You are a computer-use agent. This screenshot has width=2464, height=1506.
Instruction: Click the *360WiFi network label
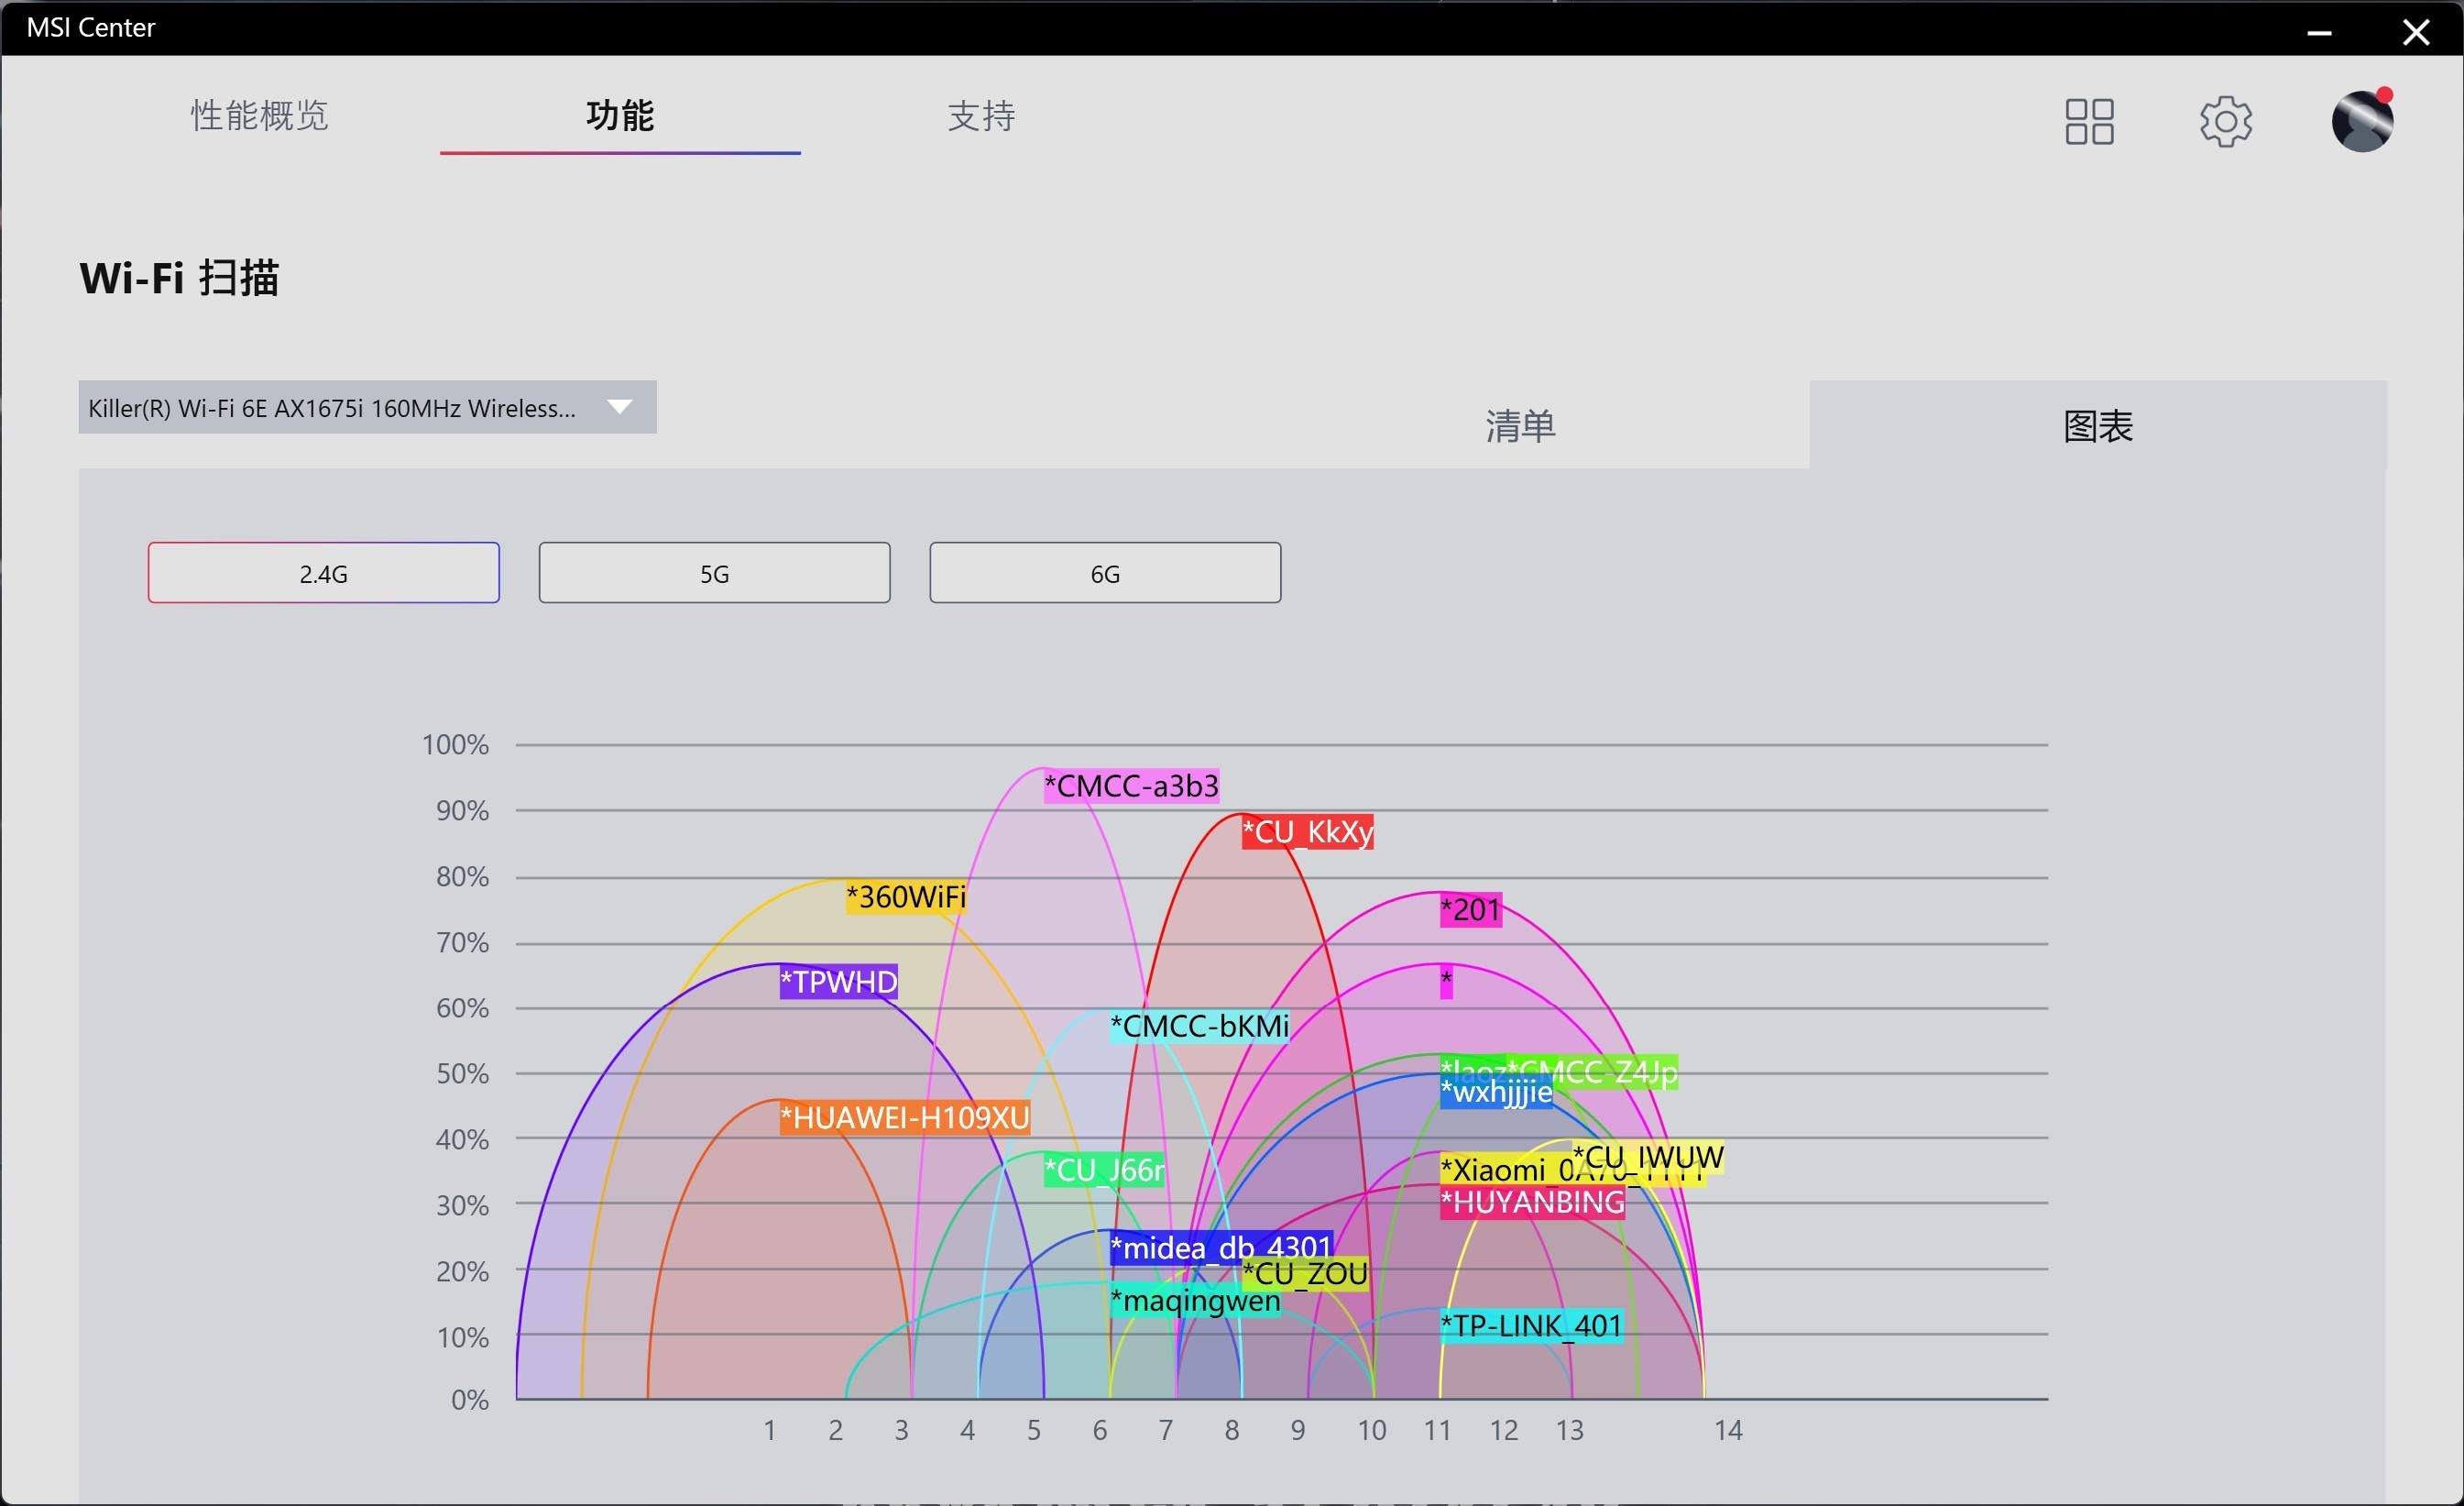coord(906,897)
